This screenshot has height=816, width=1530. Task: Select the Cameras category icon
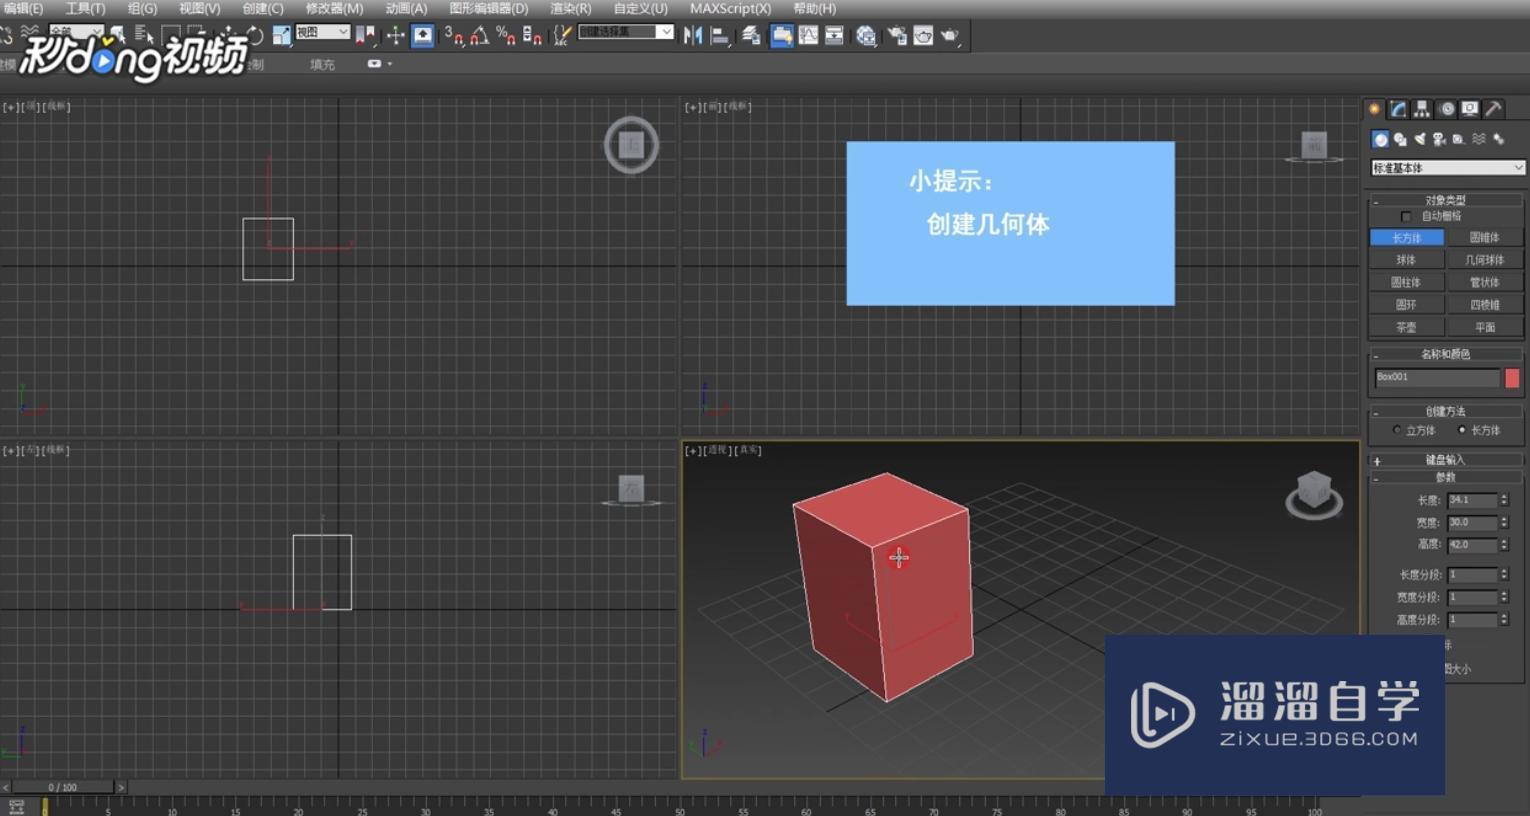coord(1439,140)
